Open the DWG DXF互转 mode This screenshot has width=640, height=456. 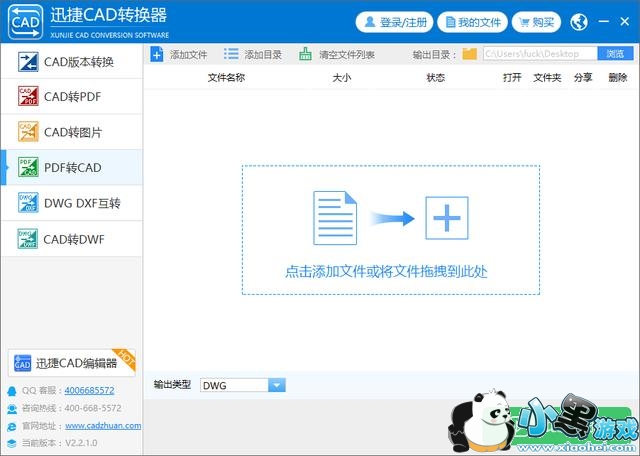[72, 203]
